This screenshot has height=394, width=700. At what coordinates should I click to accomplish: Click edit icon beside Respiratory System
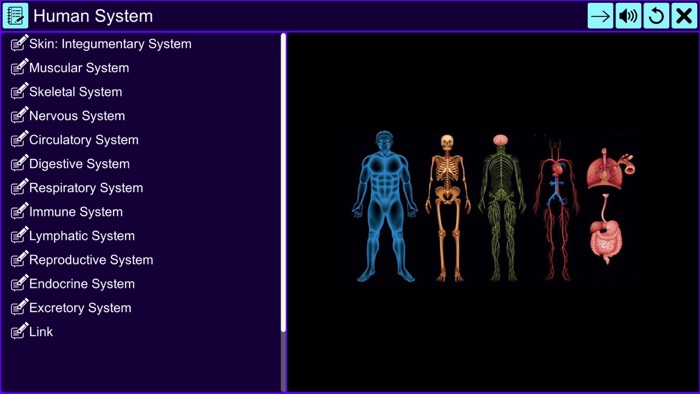tap(19, 187)
